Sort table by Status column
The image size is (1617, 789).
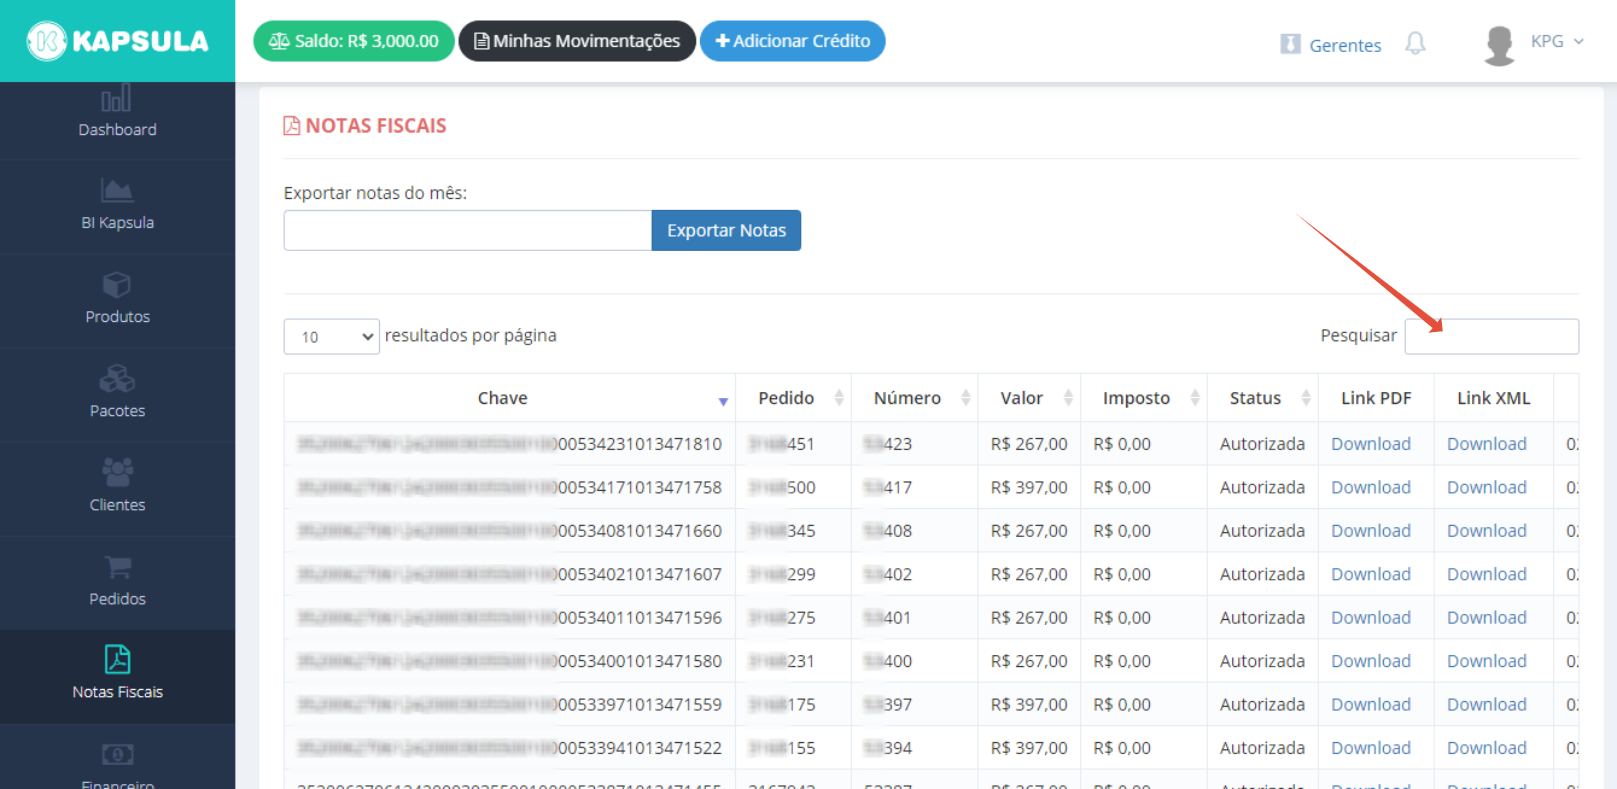(x=1263, y=398)
